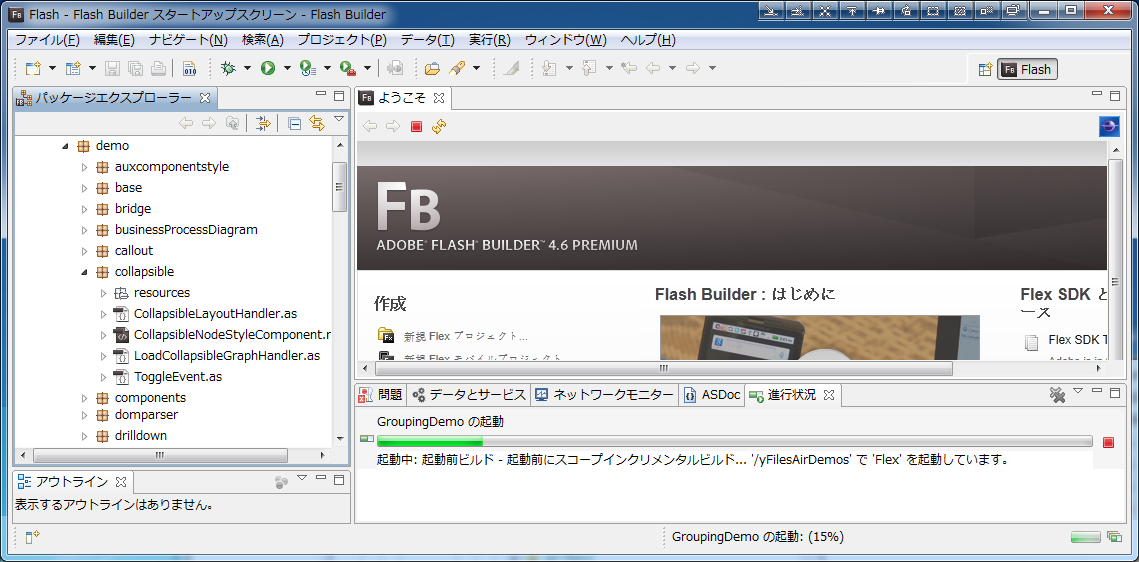This screenshot has height=562, width=1139.
Task: Click the Welcome view's back navigation arrow
Action: point(370,126)
